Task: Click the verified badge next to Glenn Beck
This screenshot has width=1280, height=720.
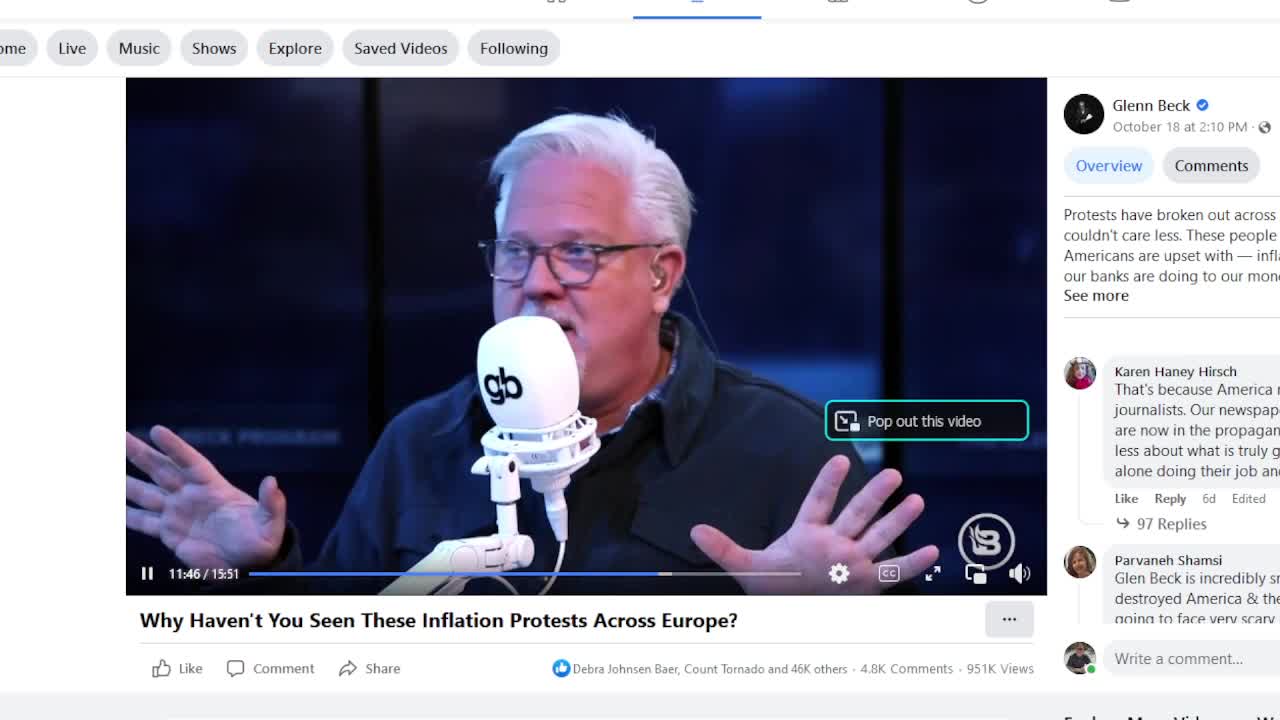Action: click(x=1202, y=105)
